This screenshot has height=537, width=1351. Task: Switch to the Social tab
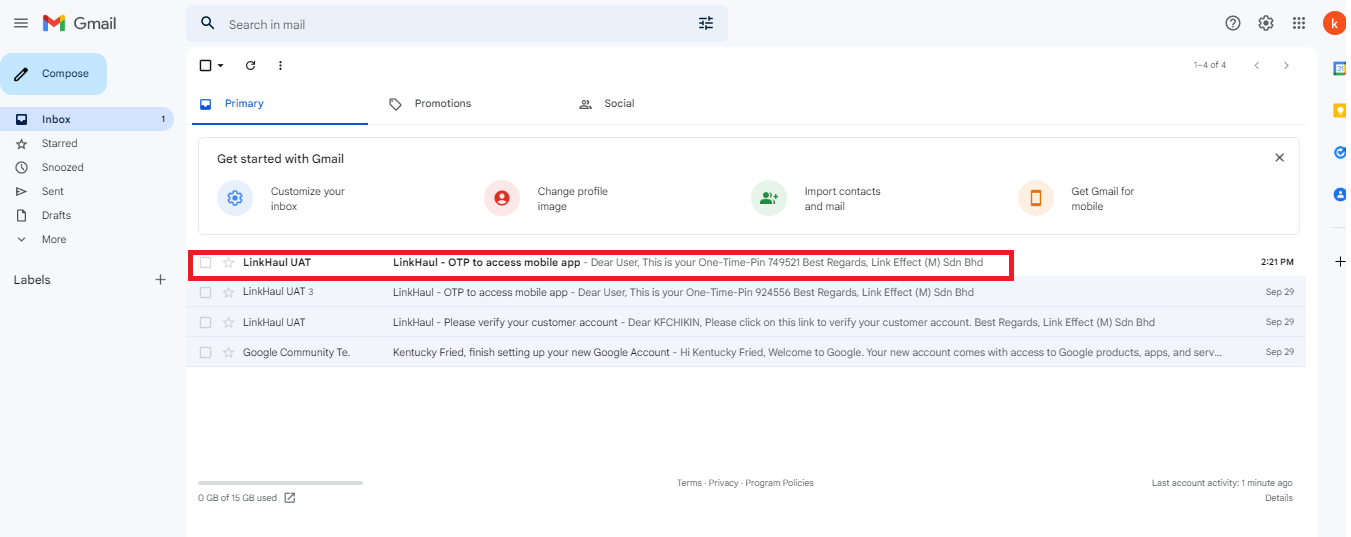click(618, 104)
